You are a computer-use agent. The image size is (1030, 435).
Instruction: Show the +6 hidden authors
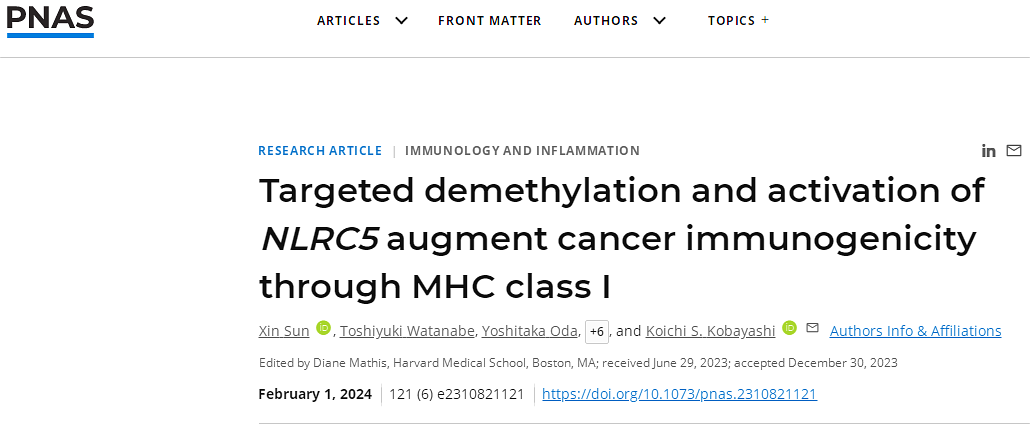click(x=597, y=332)
